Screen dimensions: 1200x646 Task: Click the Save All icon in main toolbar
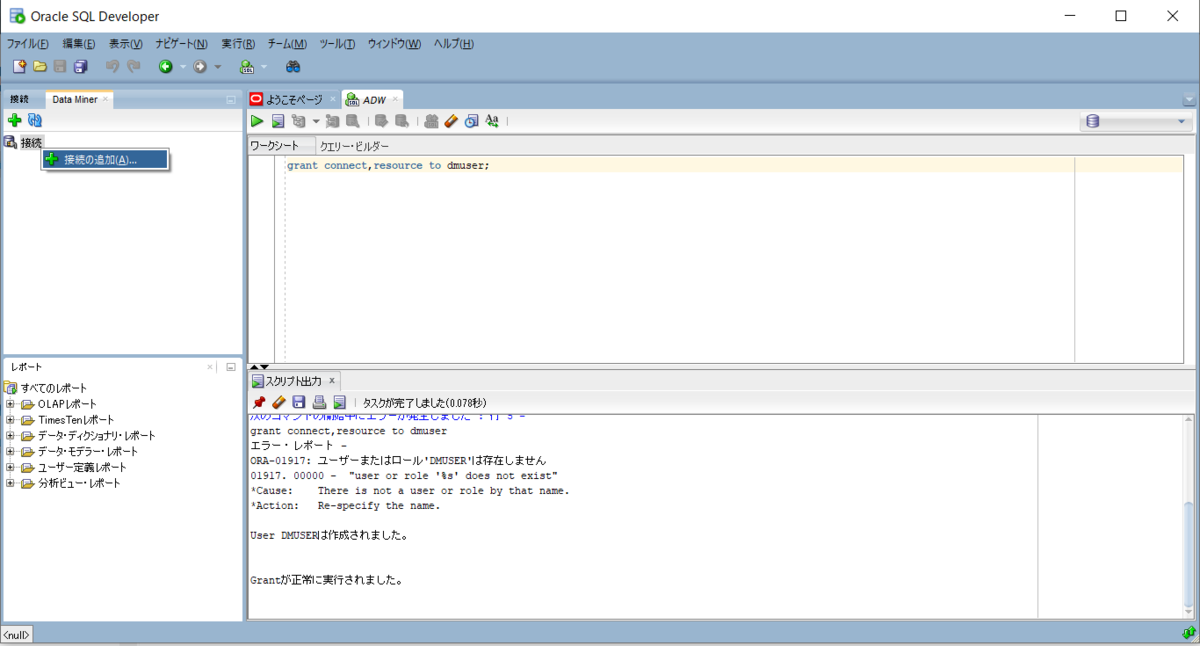81,66
